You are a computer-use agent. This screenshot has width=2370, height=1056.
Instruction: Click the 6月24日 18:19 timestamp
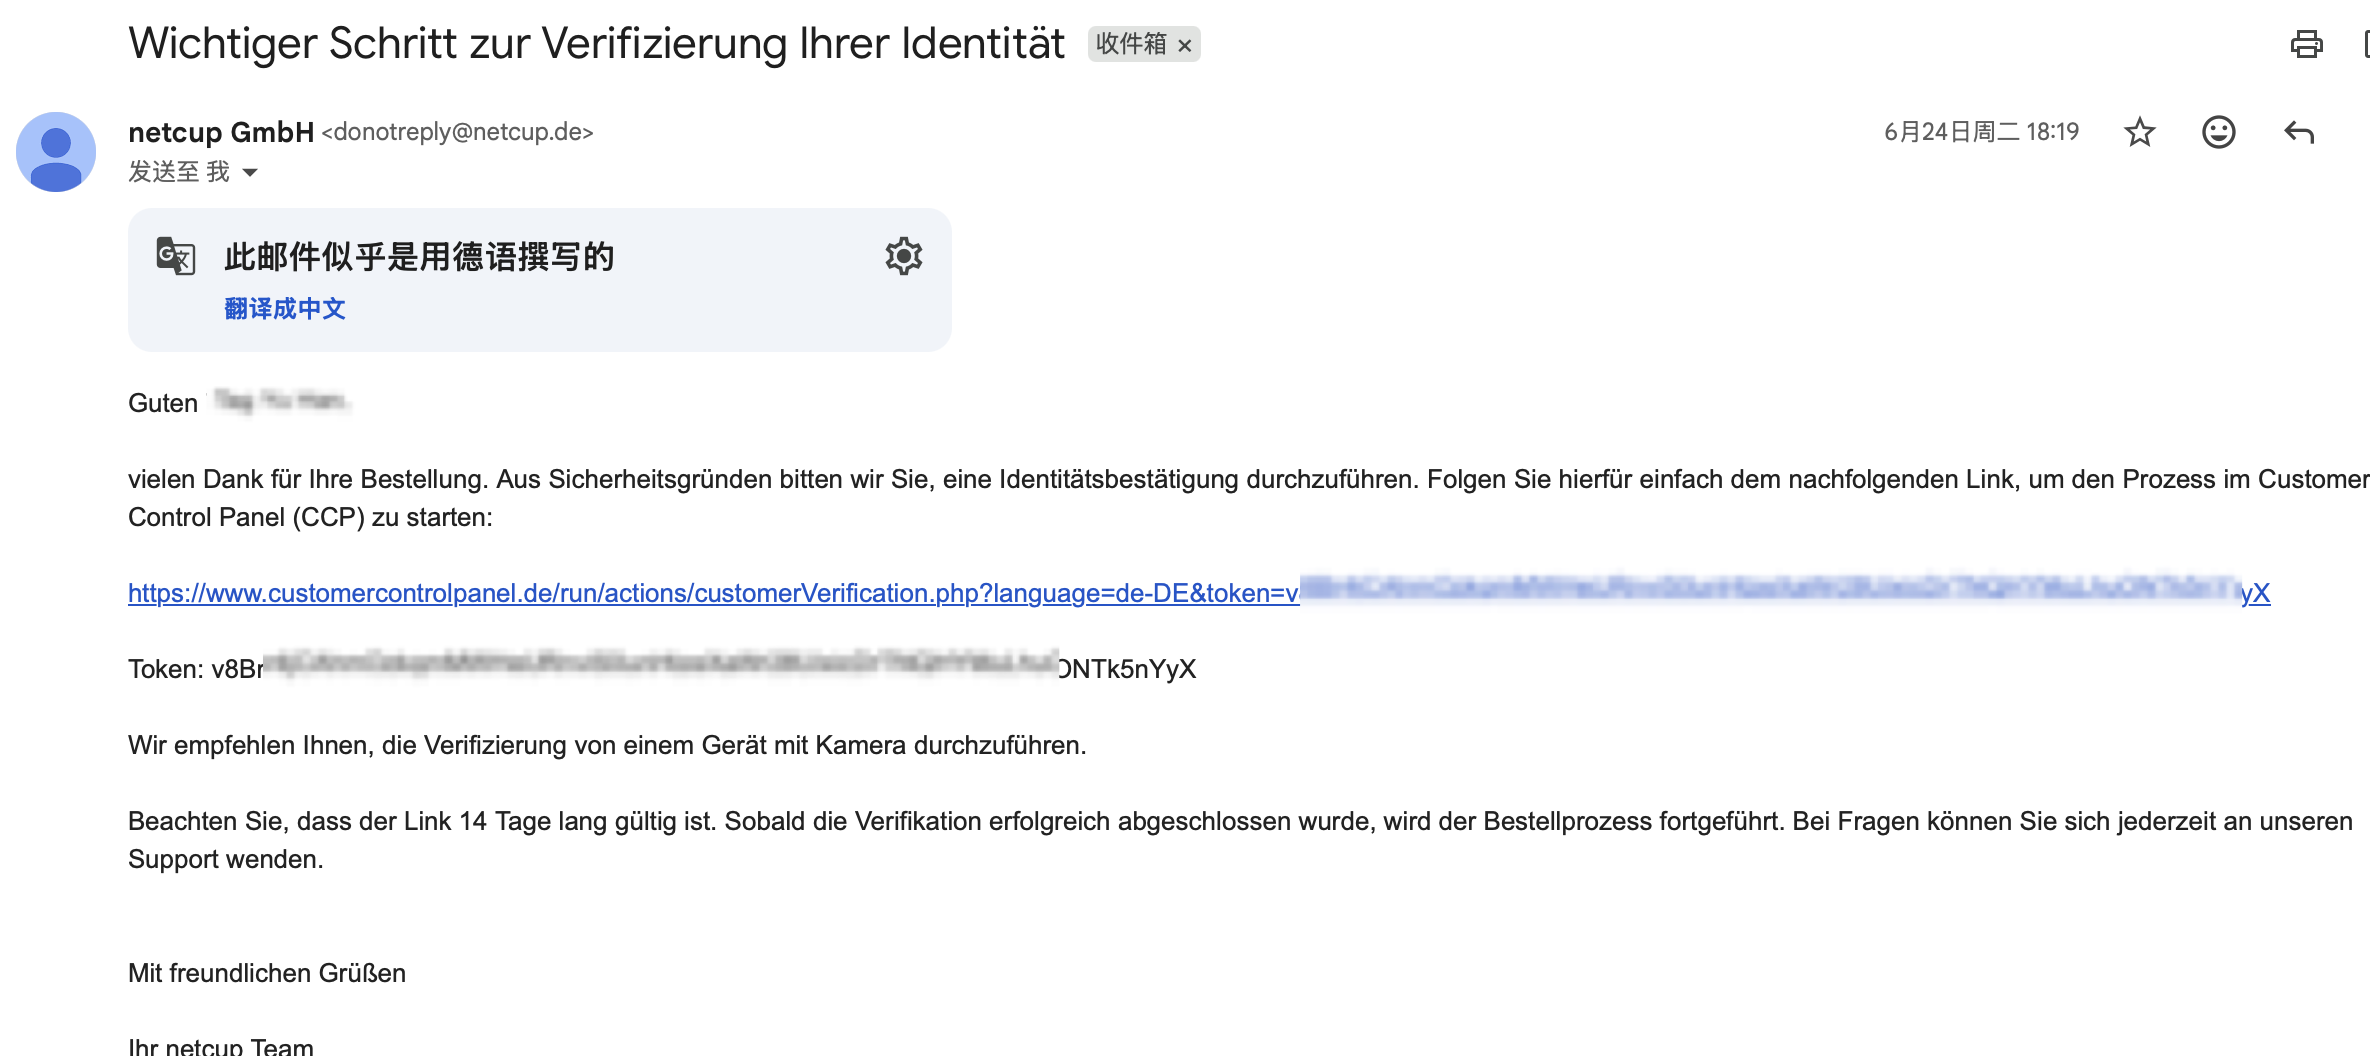(x=1981, y=132)
